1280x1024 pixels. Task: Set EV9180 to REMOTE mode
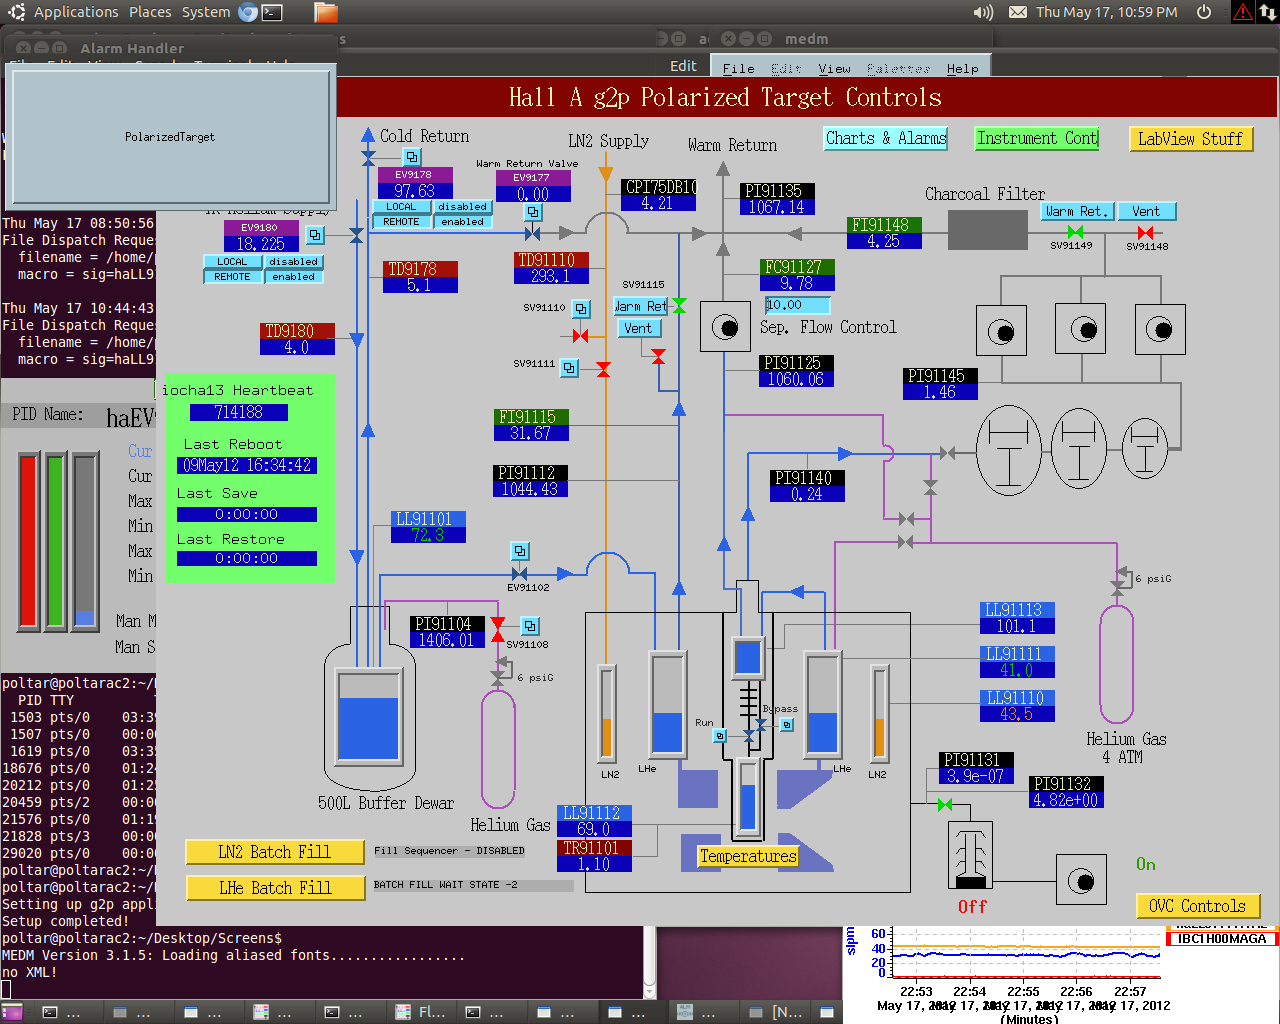[x=232, y=277]
